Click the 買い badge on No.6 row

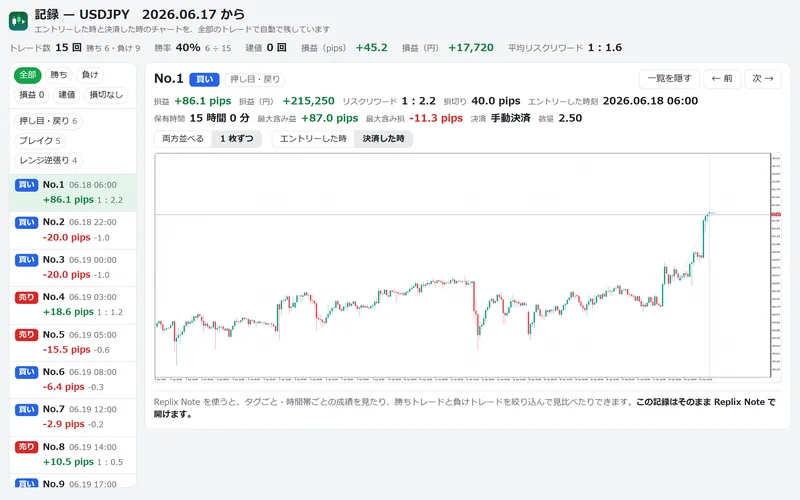click(x=27, y=372)
